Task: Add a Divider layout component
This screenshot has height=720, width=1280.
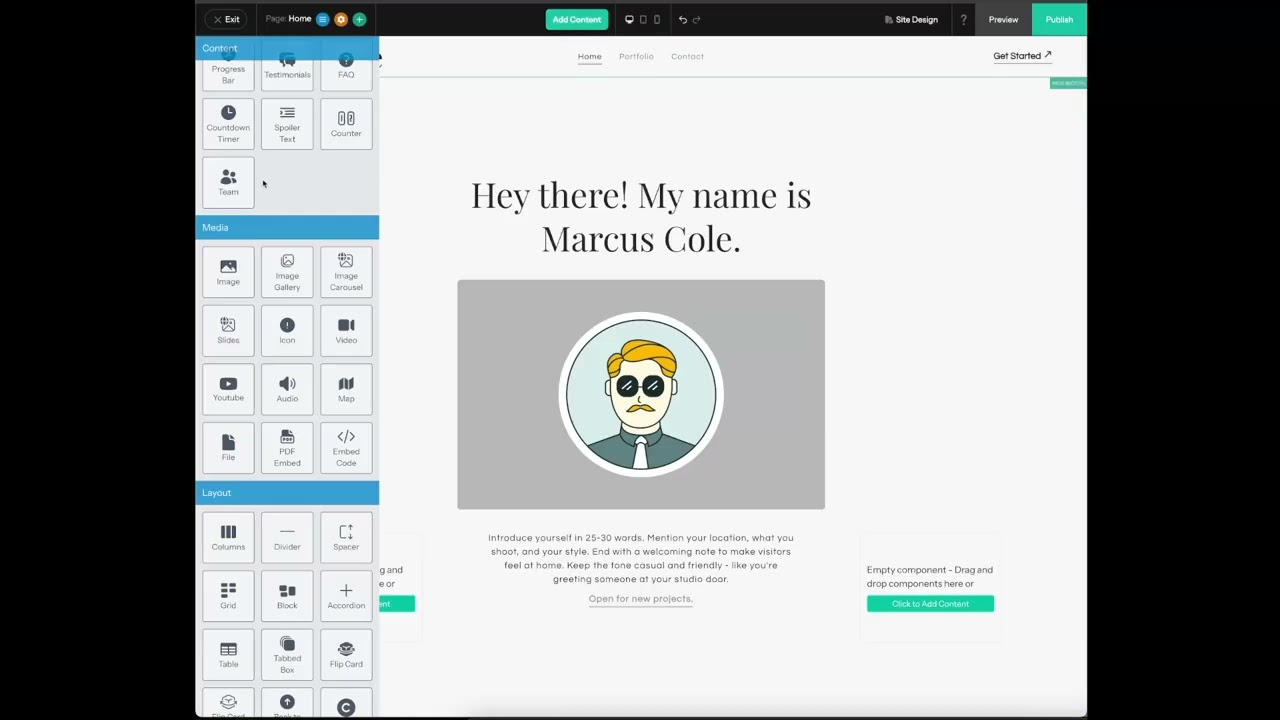Action: pos(287,538)
